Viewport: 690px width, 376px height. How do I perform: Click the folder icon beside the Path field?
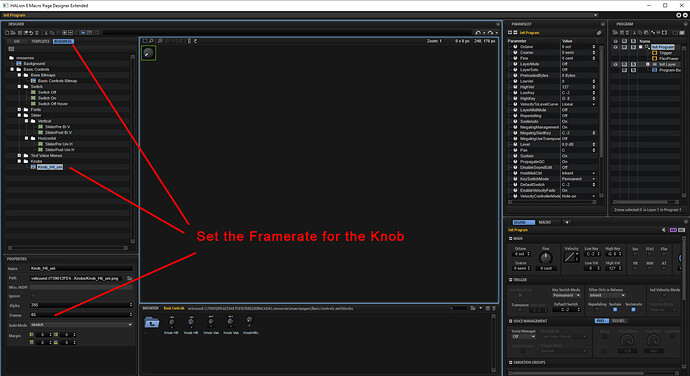[x=129, y=278]
